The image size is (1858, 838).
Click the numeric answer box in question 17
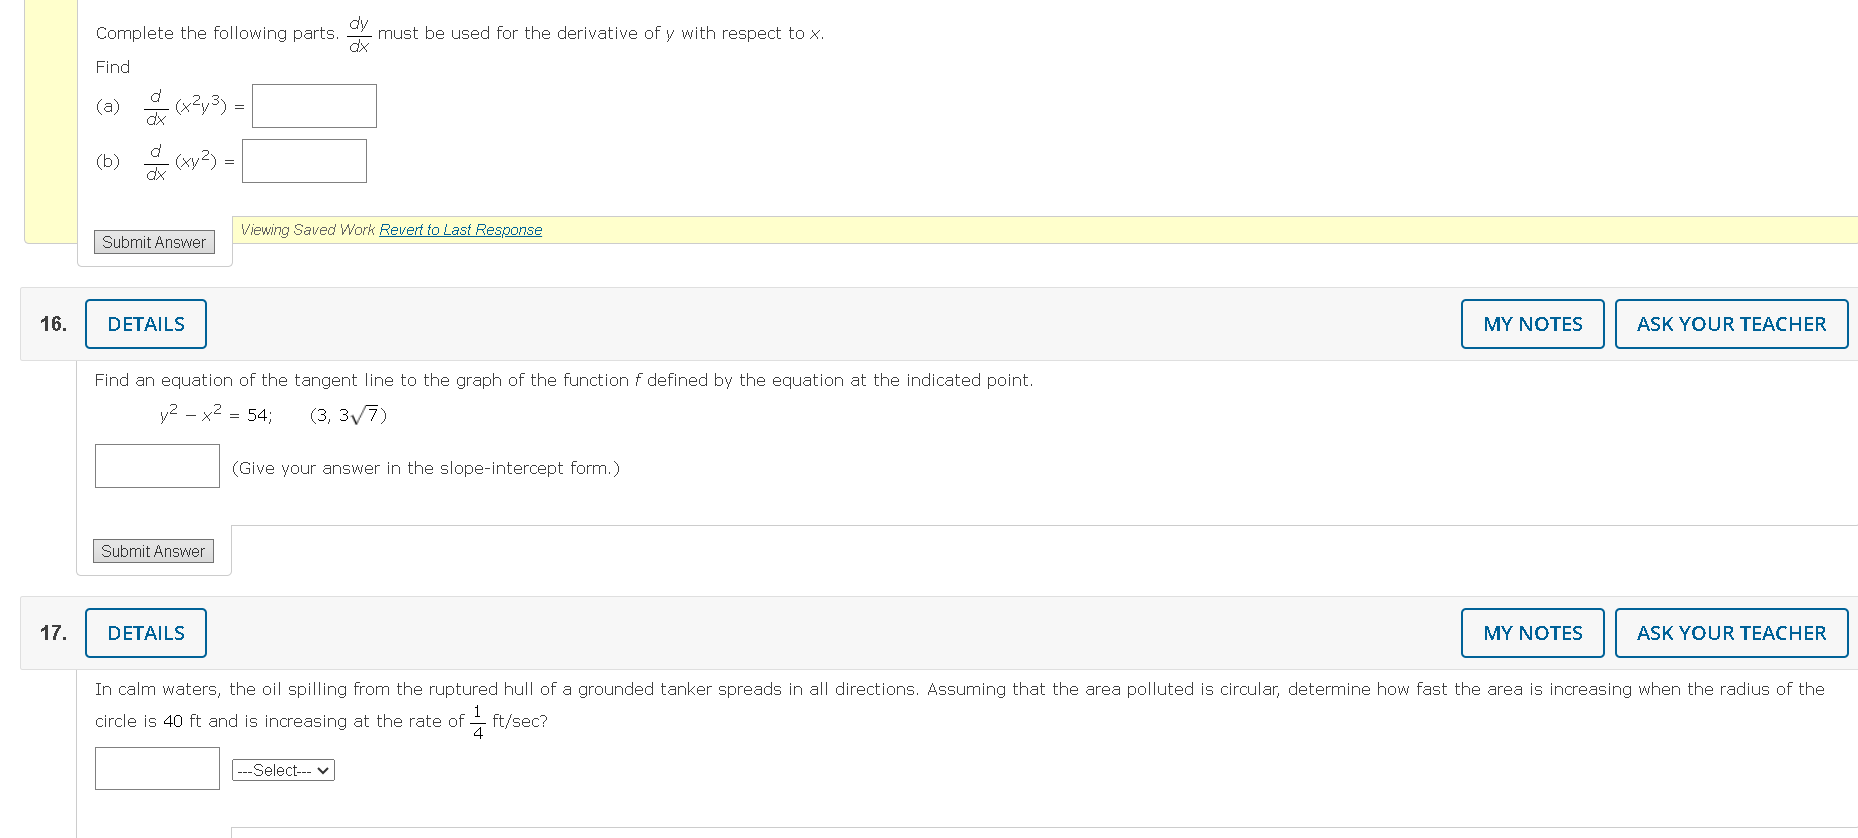(156, 768)
